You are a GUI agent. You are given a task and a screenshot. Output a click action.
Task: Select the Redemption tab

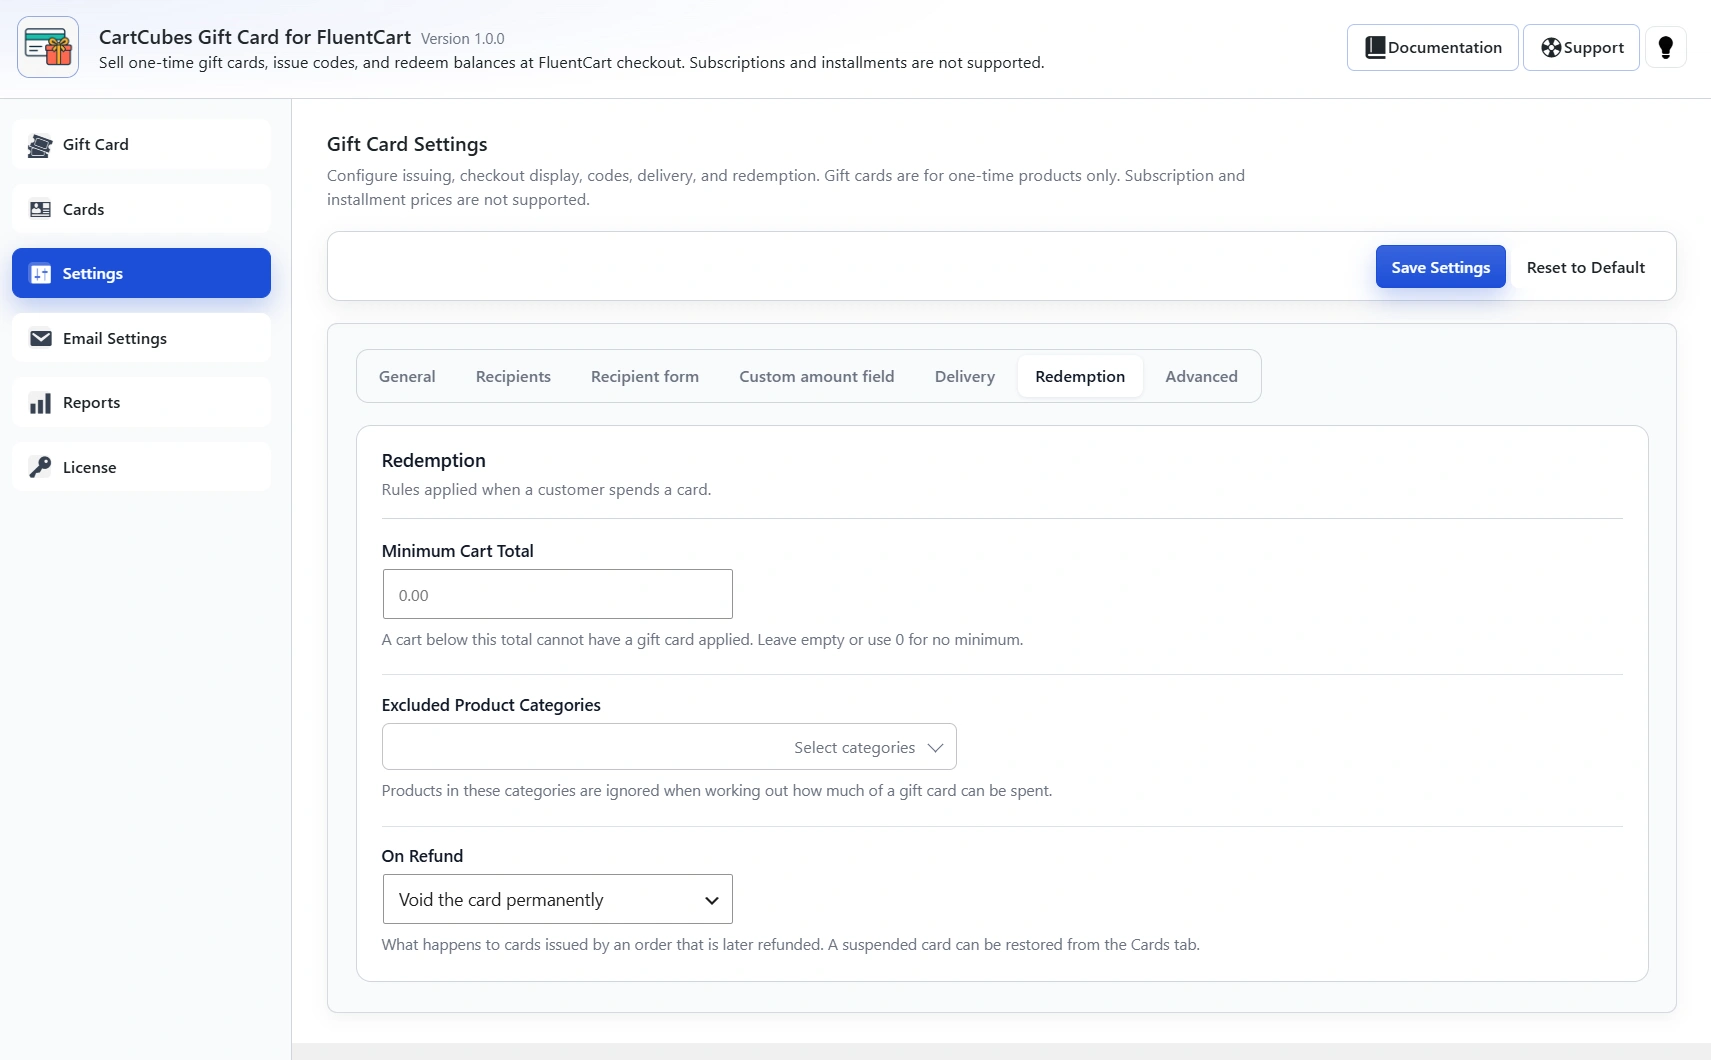1080,376
